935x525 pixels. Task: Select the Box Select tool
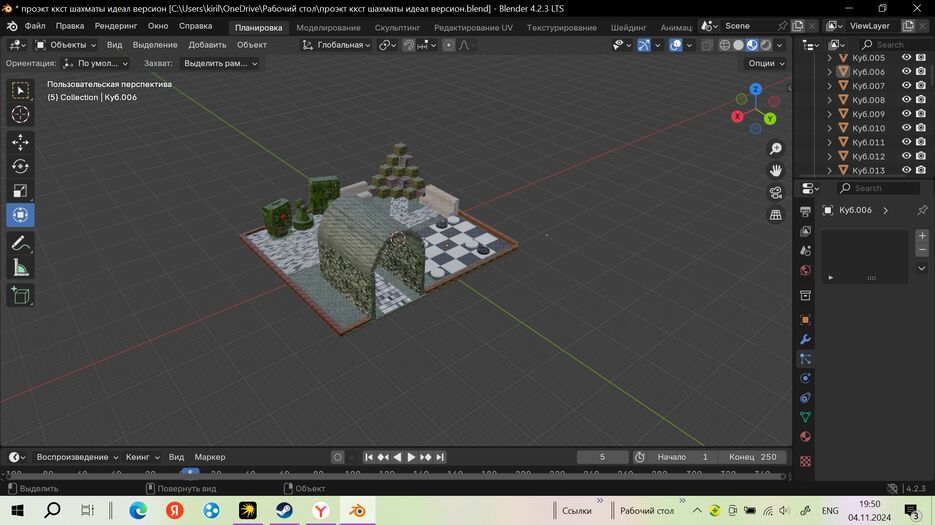pyautogui.click(x=20, y=90)
